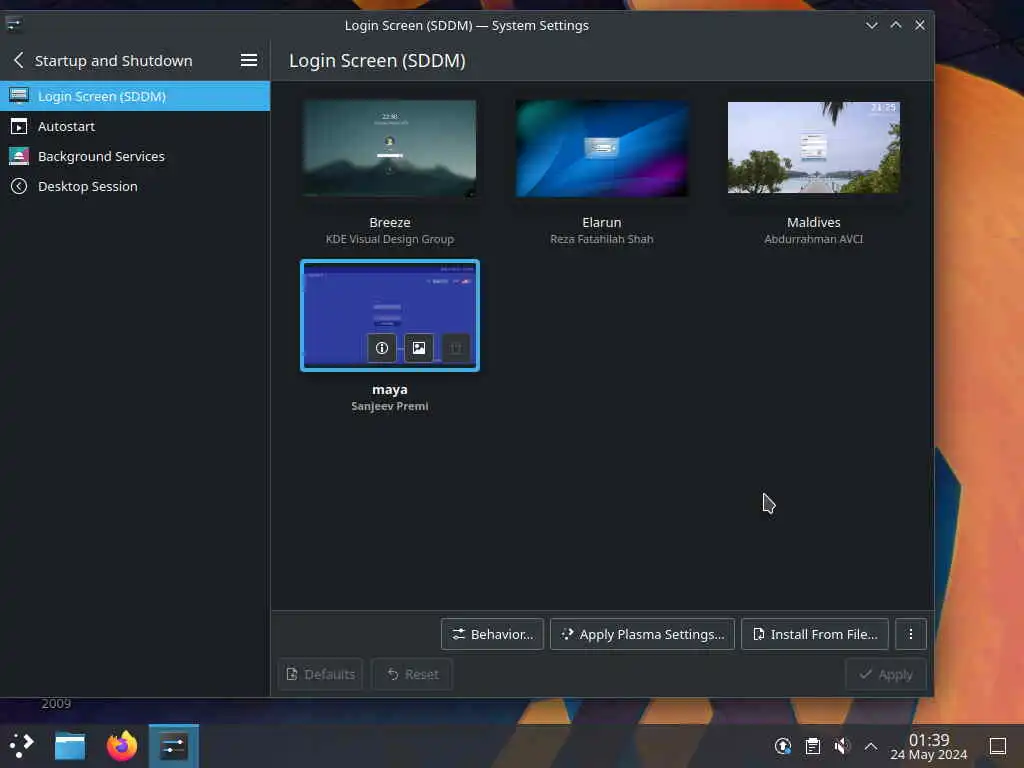This screenshot has width=1024, height=768.
Task: Click the Apply button
Action: [x=886, y=674]
